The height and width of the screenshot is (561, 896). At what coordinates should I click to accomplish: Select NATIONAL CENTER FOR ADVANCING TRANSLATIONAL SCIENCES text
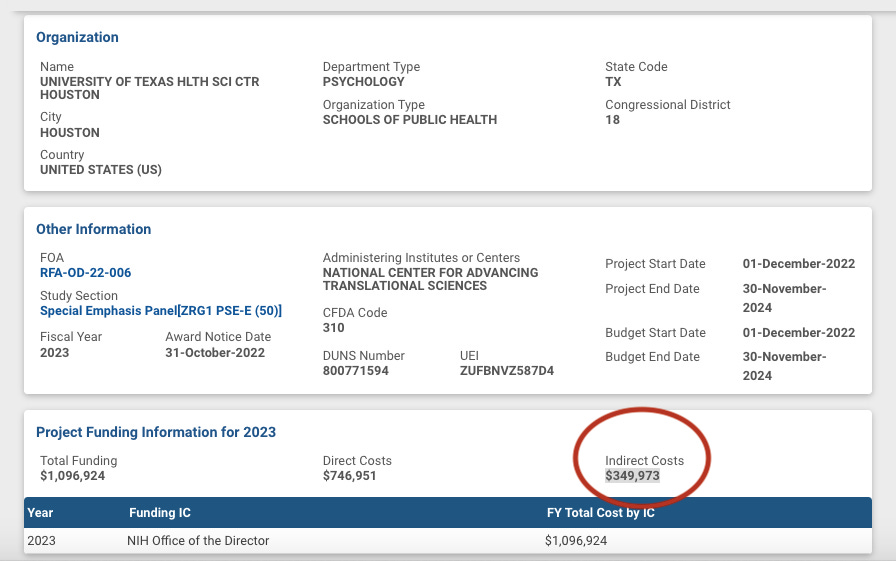click(x=430, y=279)
